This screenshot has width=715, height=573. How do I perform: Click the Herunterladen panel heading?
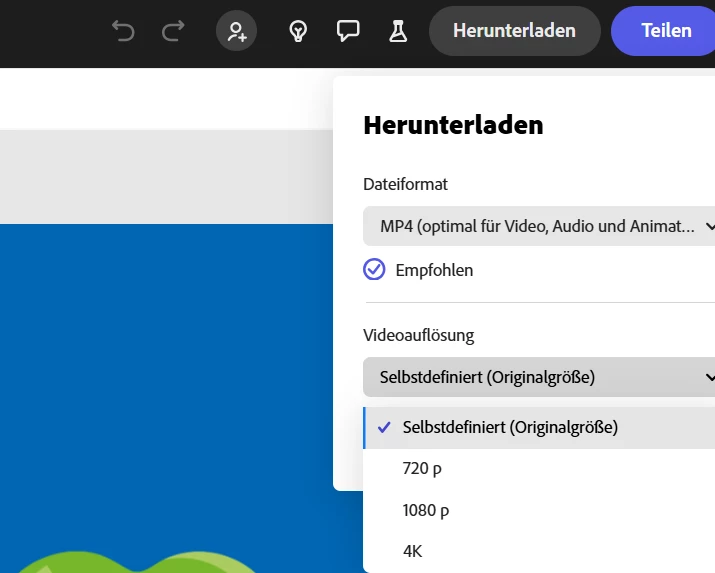[453, 125]
